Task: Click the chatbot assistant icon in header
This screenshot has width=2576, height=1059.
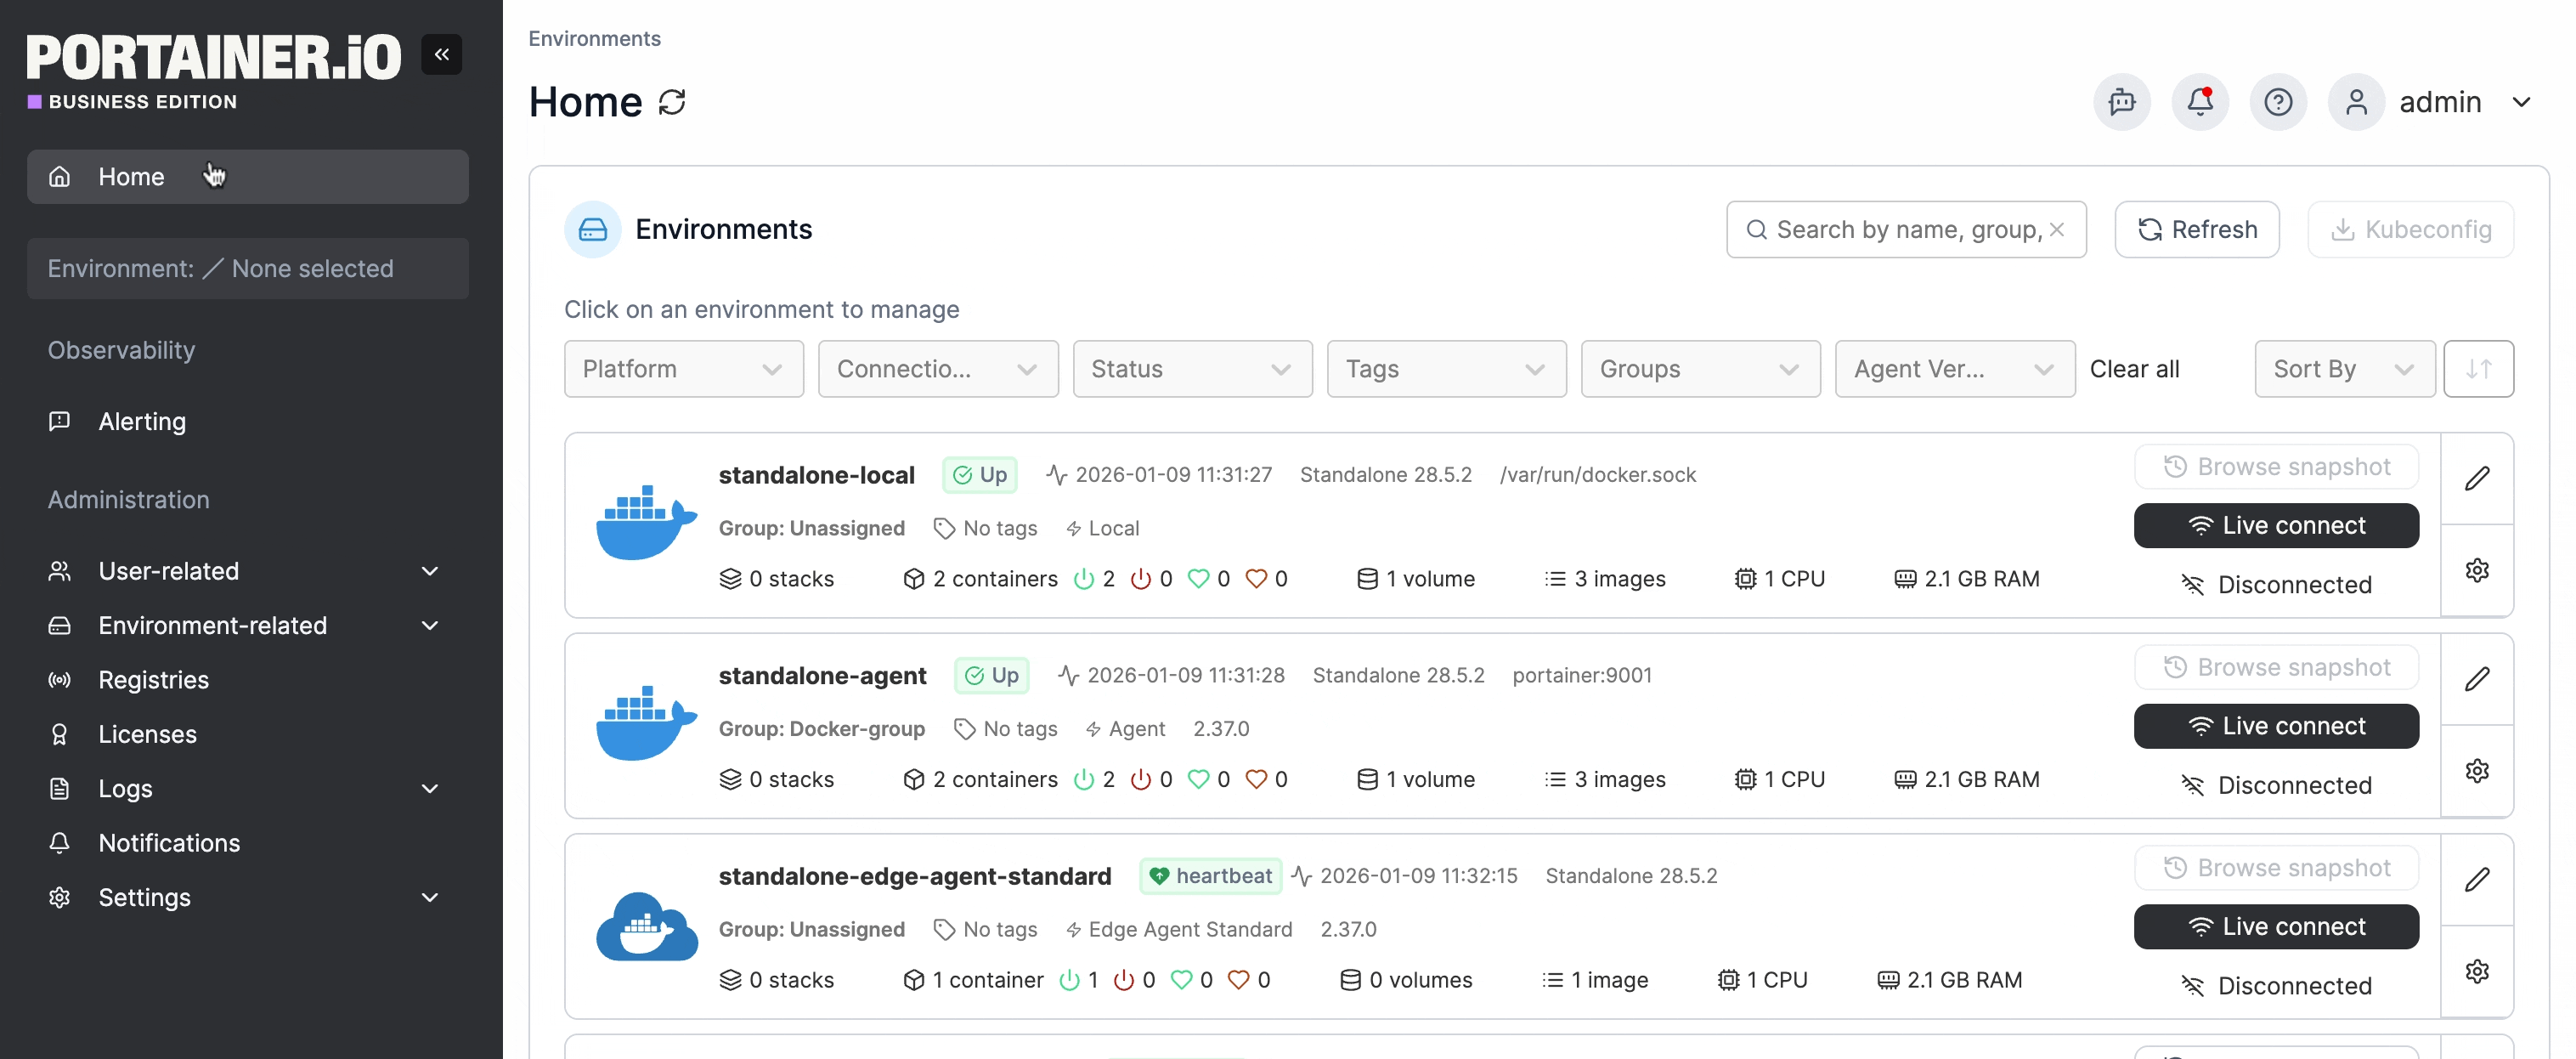Action: [2121, 102]
